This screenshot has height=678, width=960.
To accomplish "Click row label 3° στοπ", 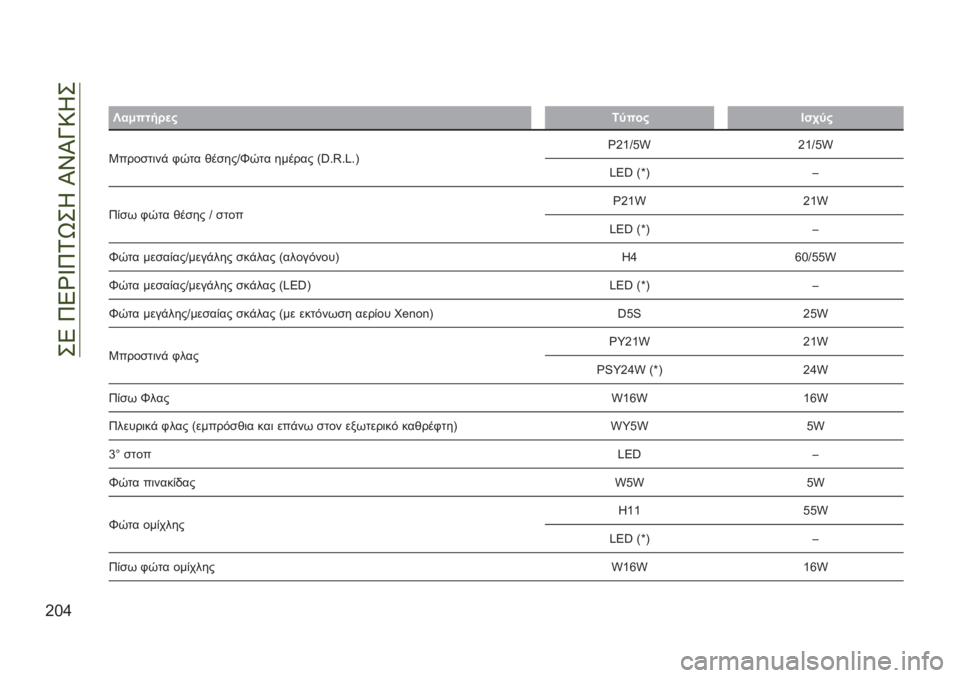I will 130,454.
